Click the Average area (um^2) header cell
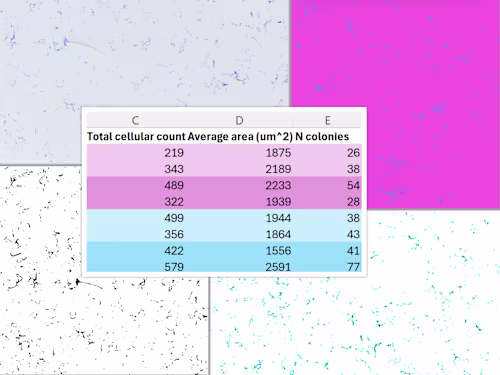 (240, 136)
